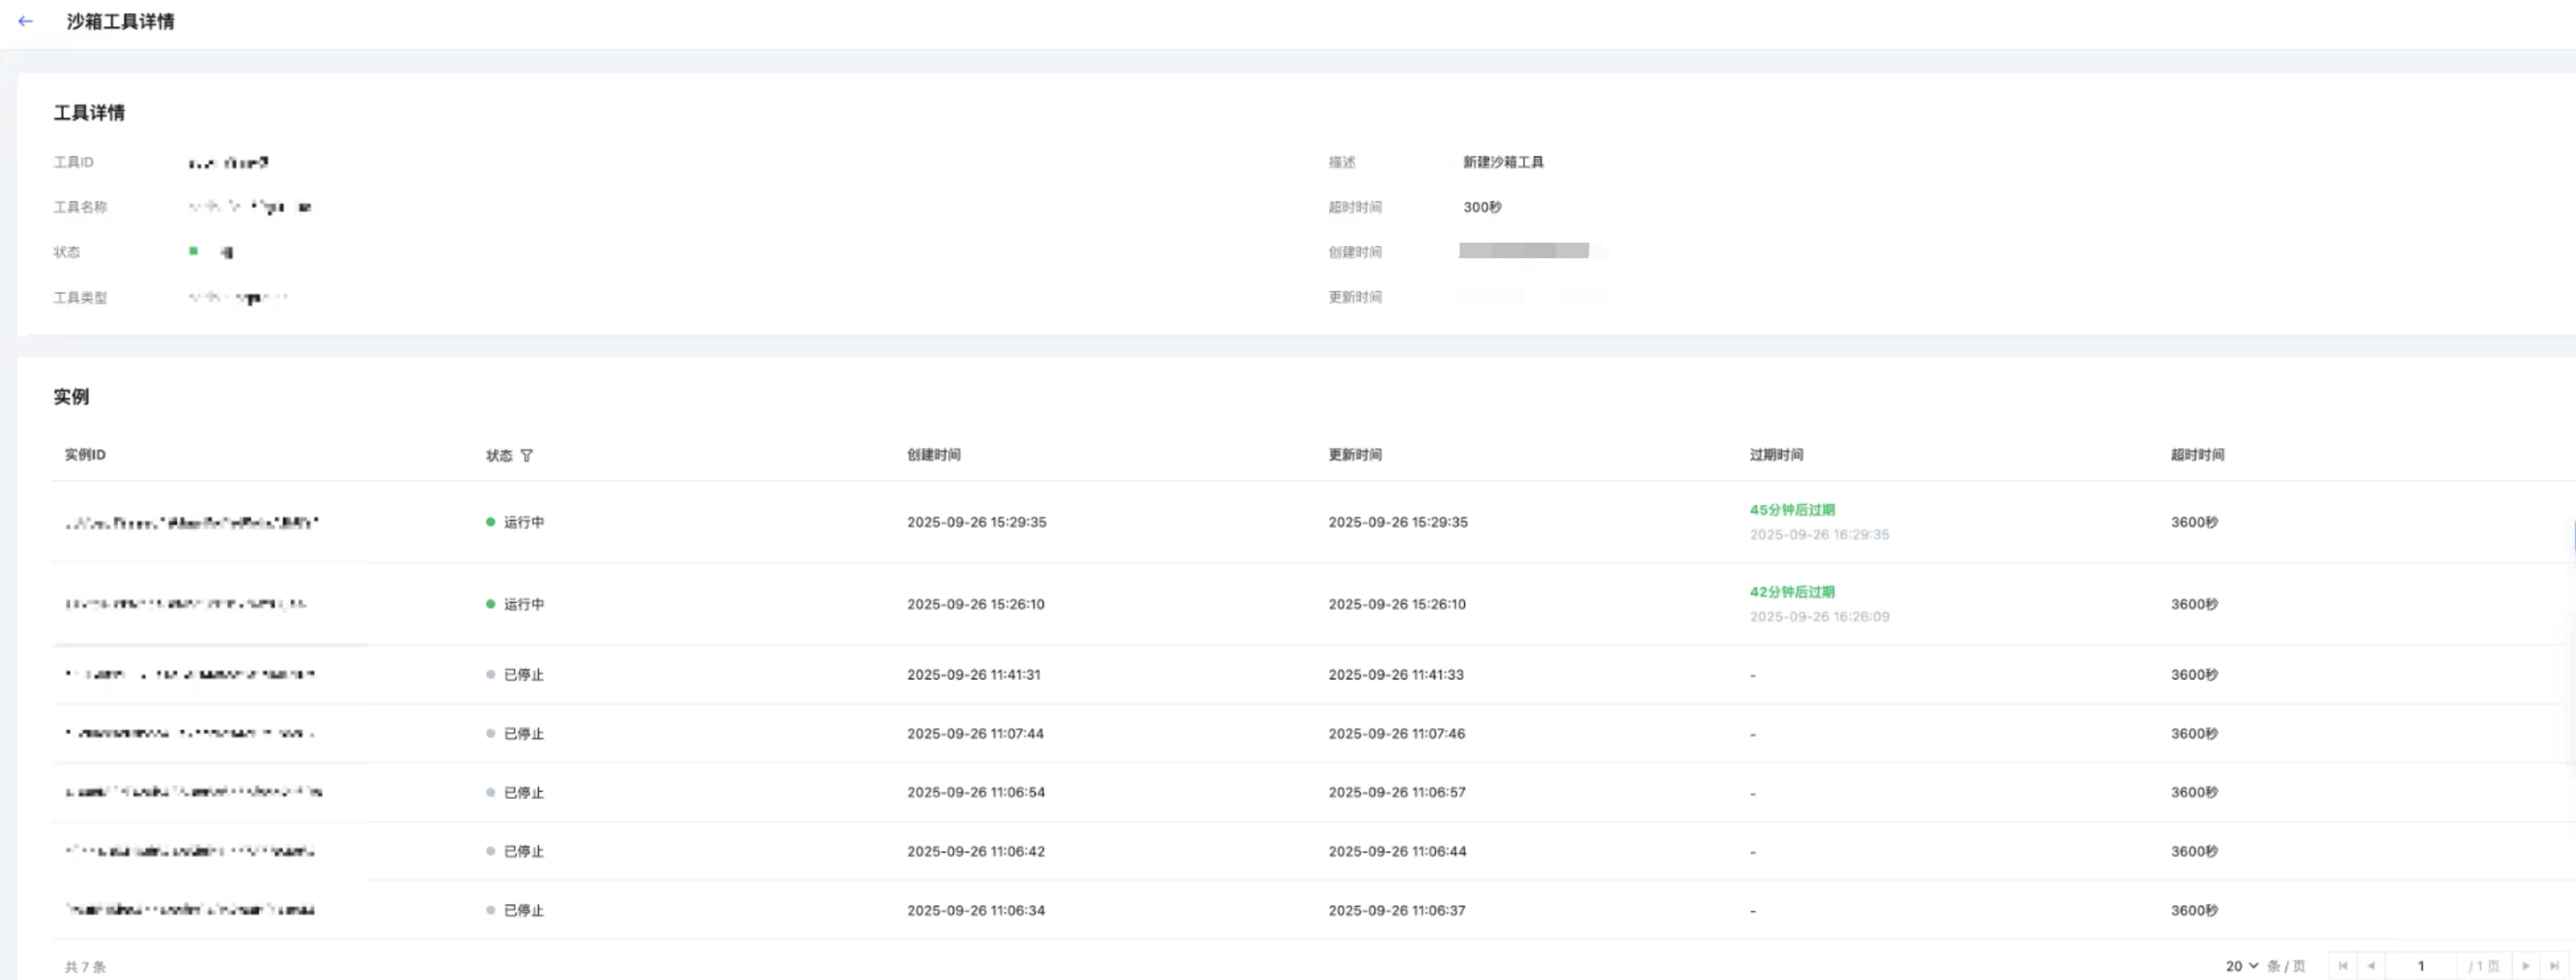Open second running instance ID link
The image size is (2576, 980).
186,604
